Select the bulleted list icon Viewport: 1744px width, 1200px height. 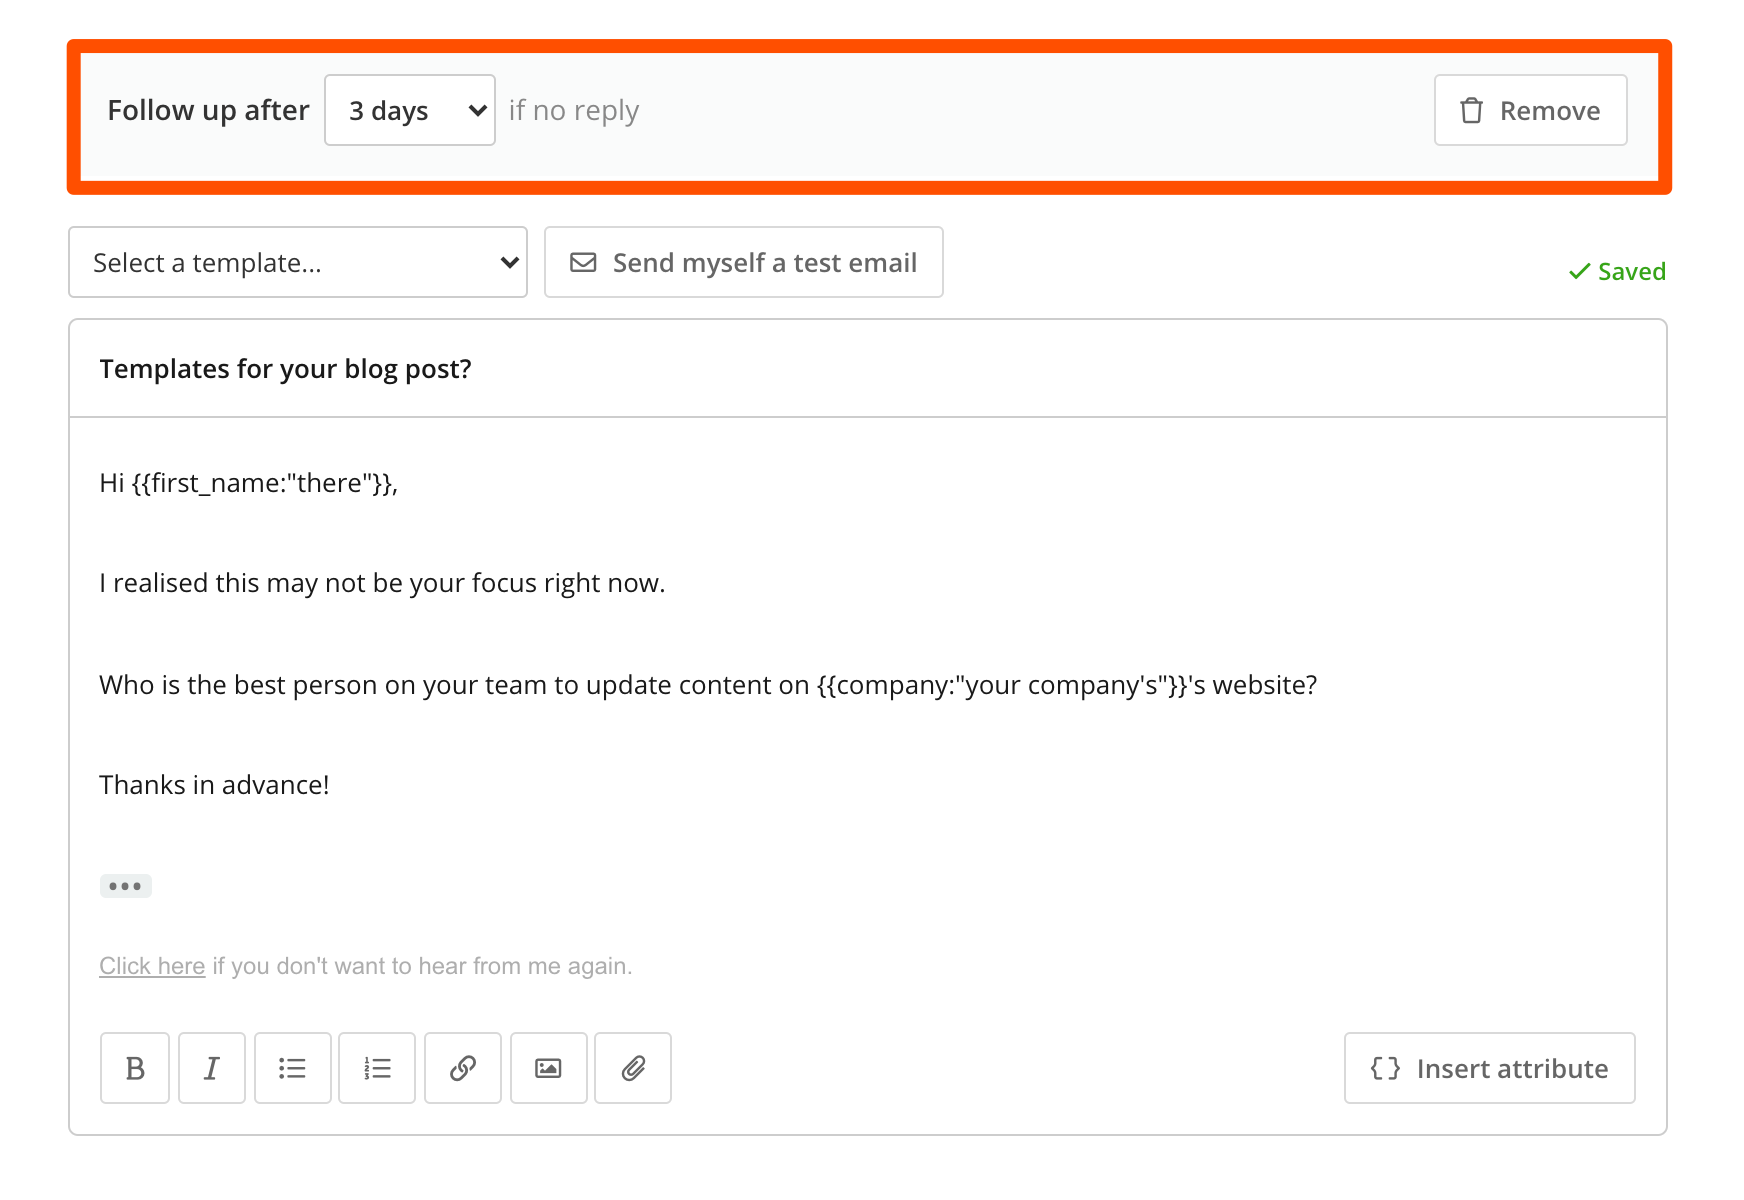[x=292, y=1068]
